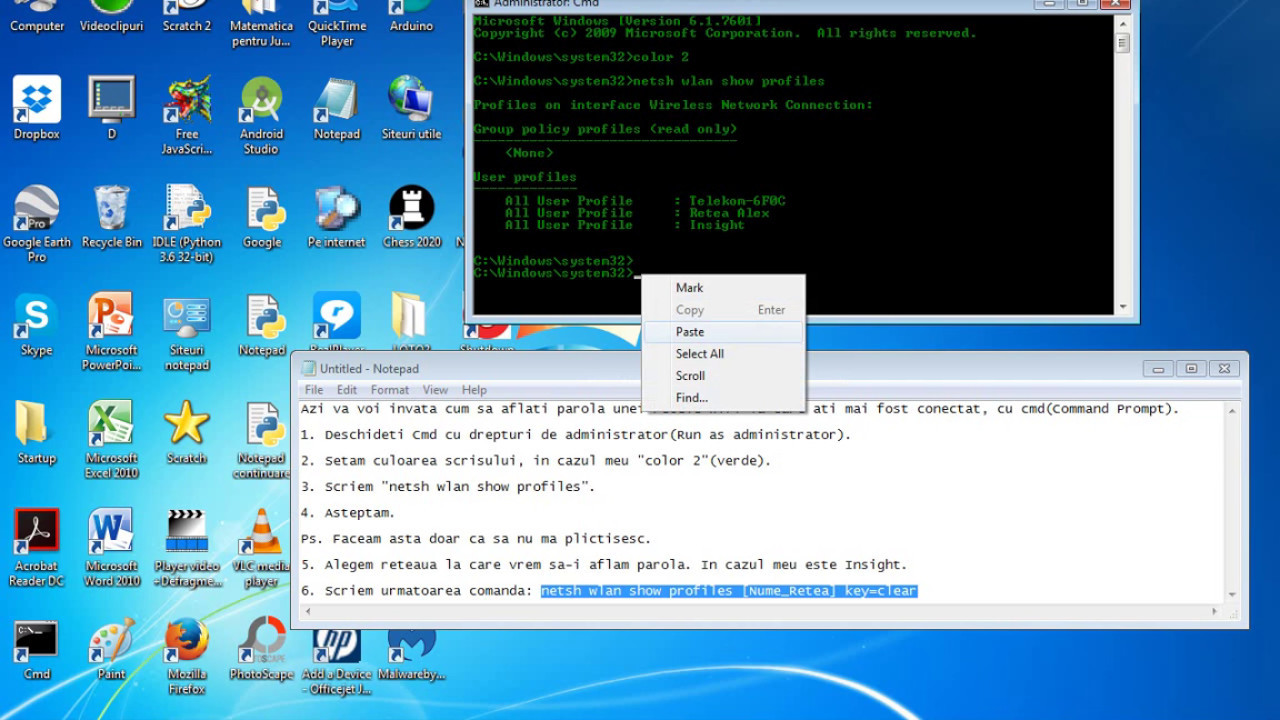Launch Microsoft Word 2010 shortcut
Screen dimensions: 1280x720
[x=112, y=547]
